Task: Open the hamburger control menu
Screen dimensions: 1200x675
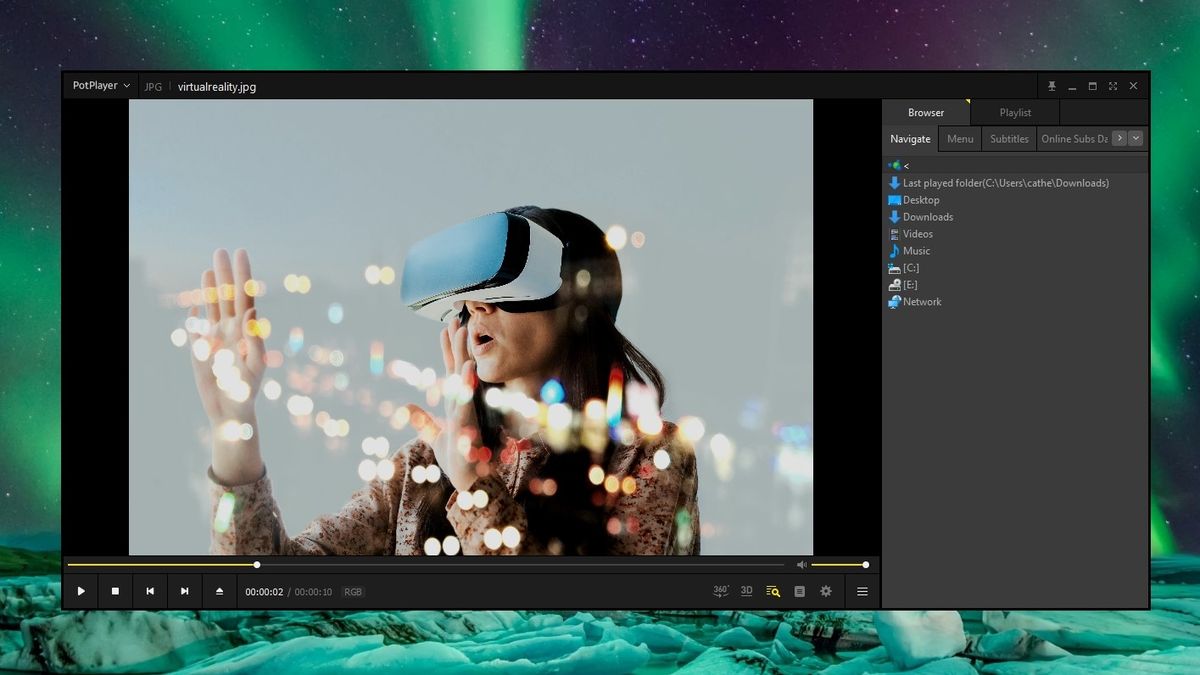Action: (861, 591)
